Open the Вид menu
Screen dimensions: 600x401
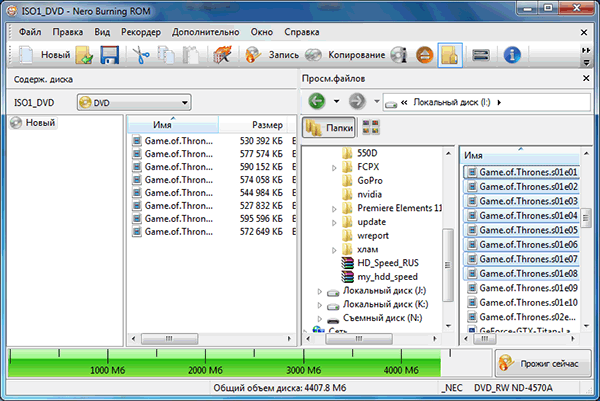click(102, 32)
